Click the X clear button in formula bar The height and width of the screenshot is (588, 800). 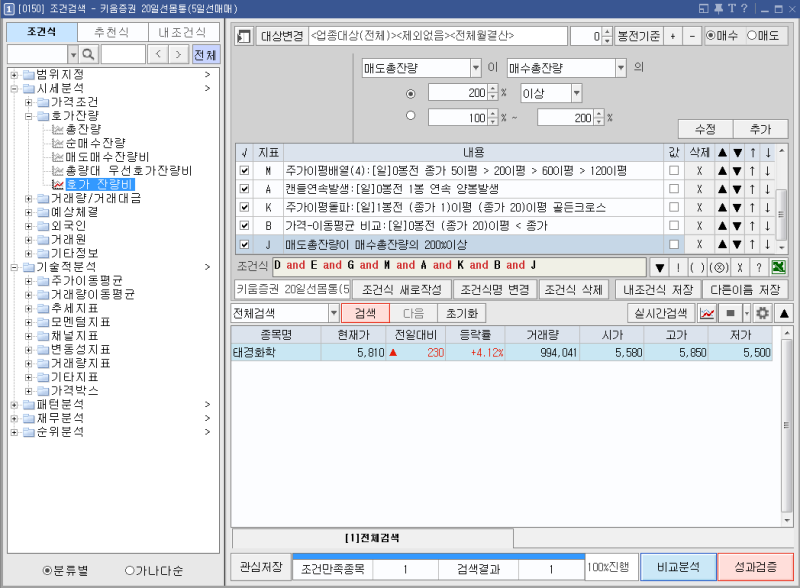740,267
